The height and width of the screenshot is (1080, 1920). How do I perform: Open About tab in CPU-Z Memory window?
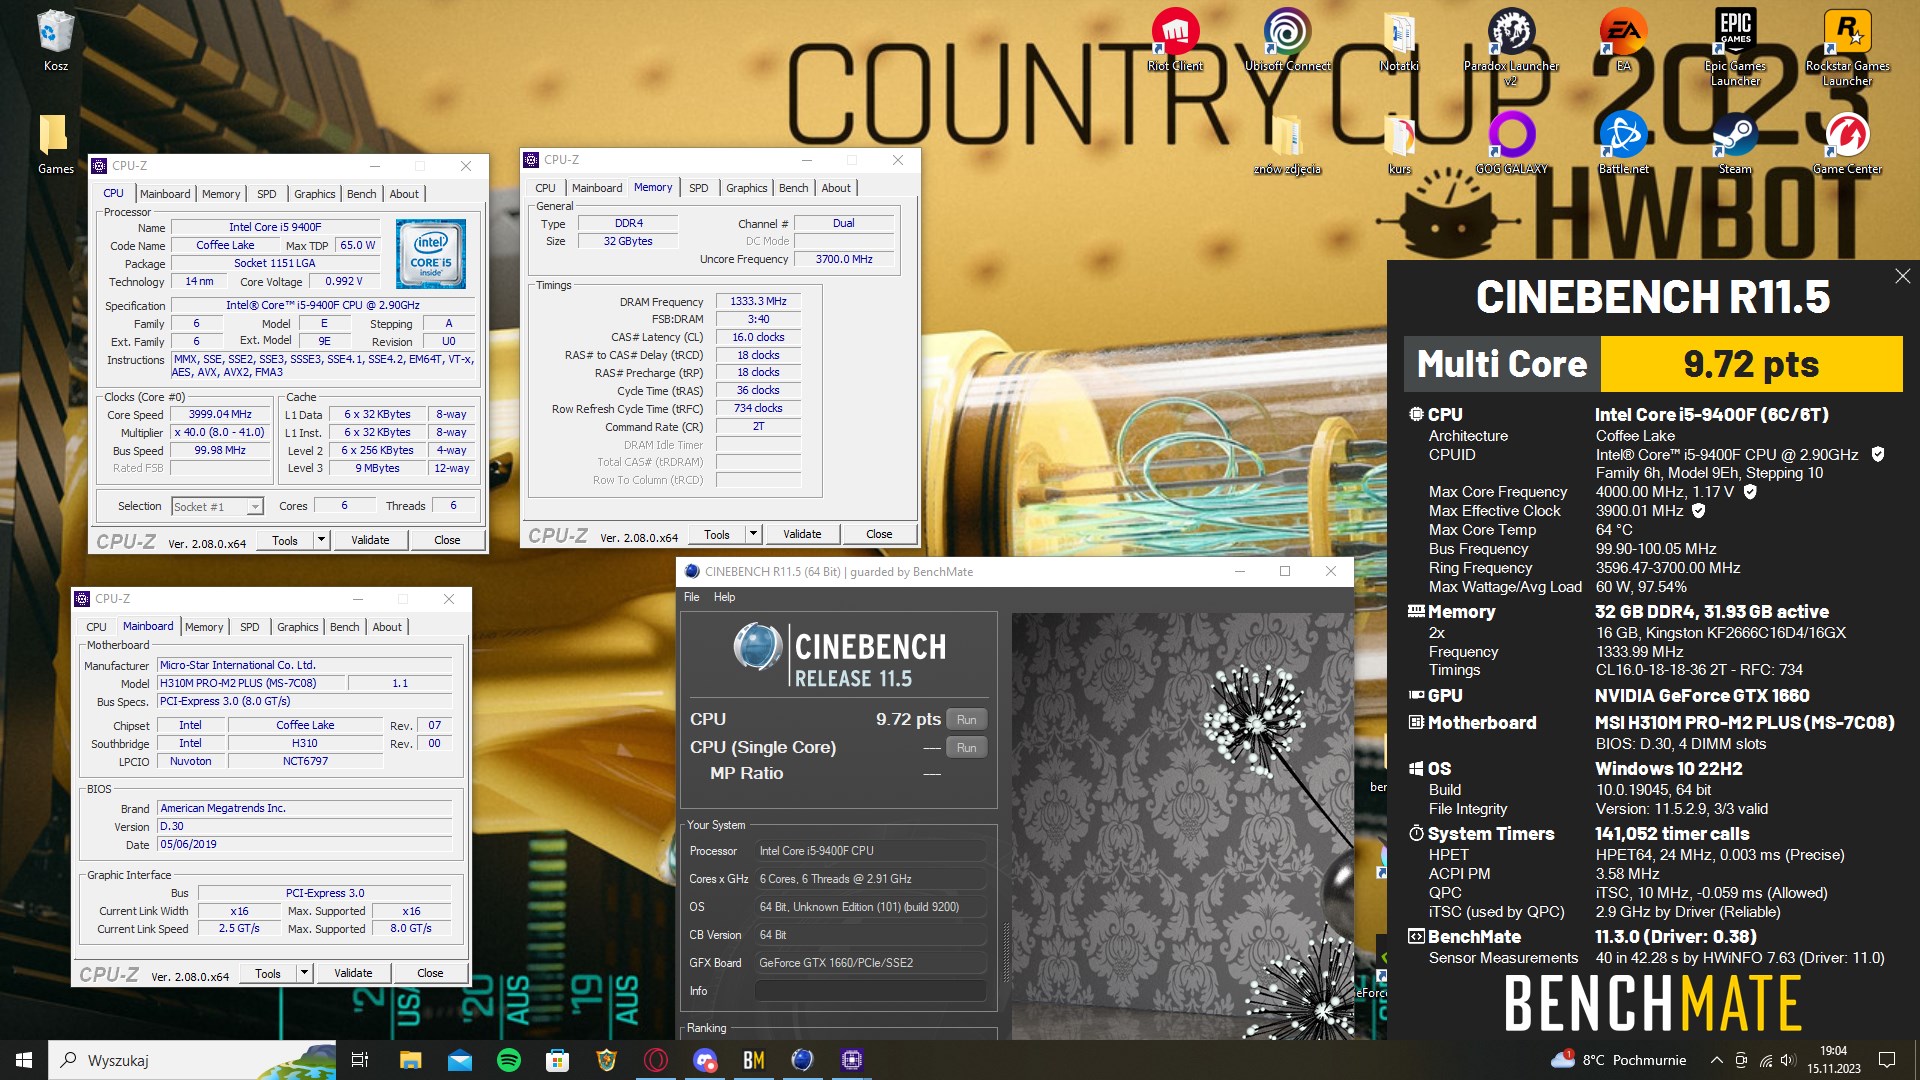(836, 188)
